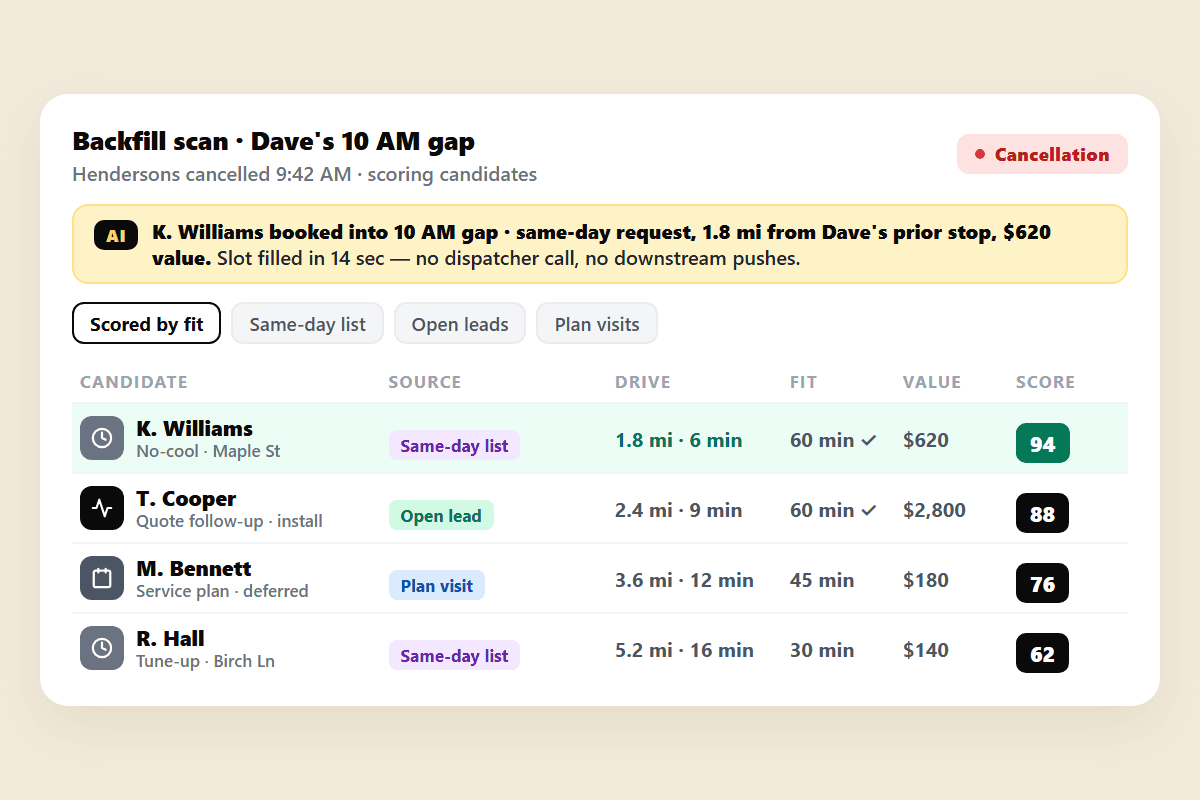1200x800 pixels.
Task: Click the Same-day list tag in R. Hall row
Action: (454, 656)
